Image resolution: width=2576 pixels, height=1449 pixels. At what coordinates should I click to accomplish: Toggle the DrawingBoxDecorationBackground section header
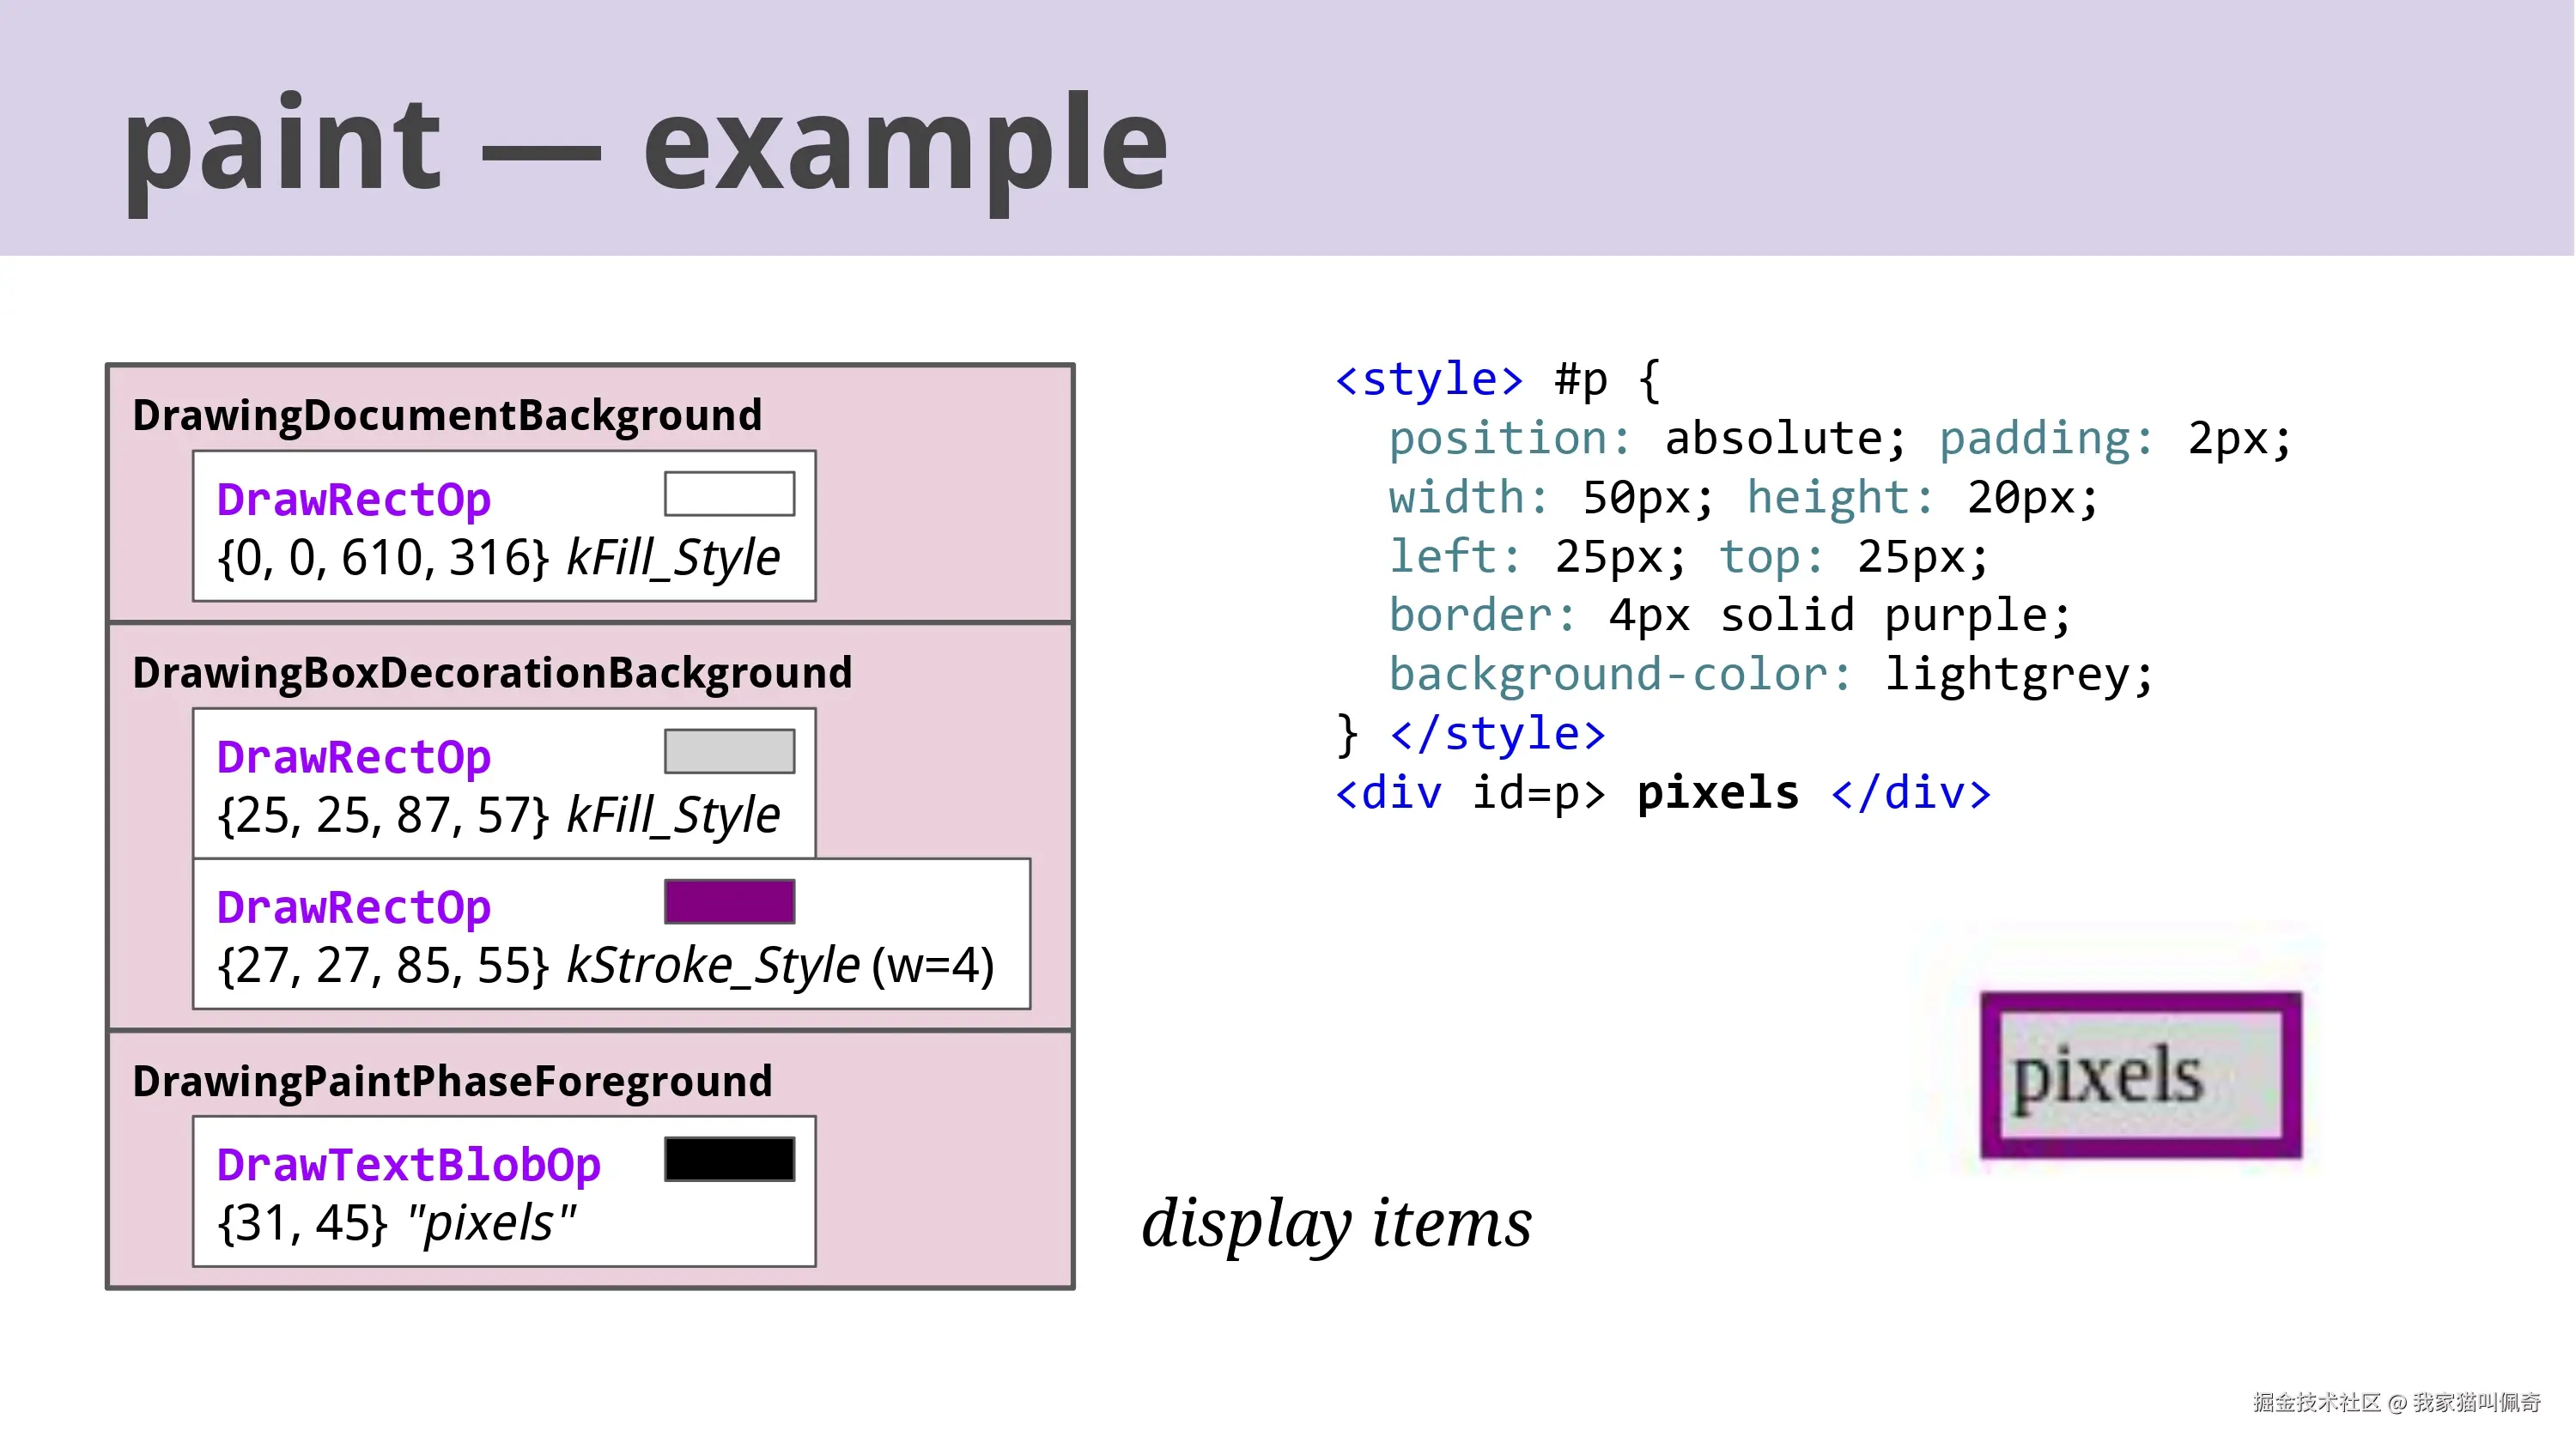pyautogui.click(x=494, y=671)
